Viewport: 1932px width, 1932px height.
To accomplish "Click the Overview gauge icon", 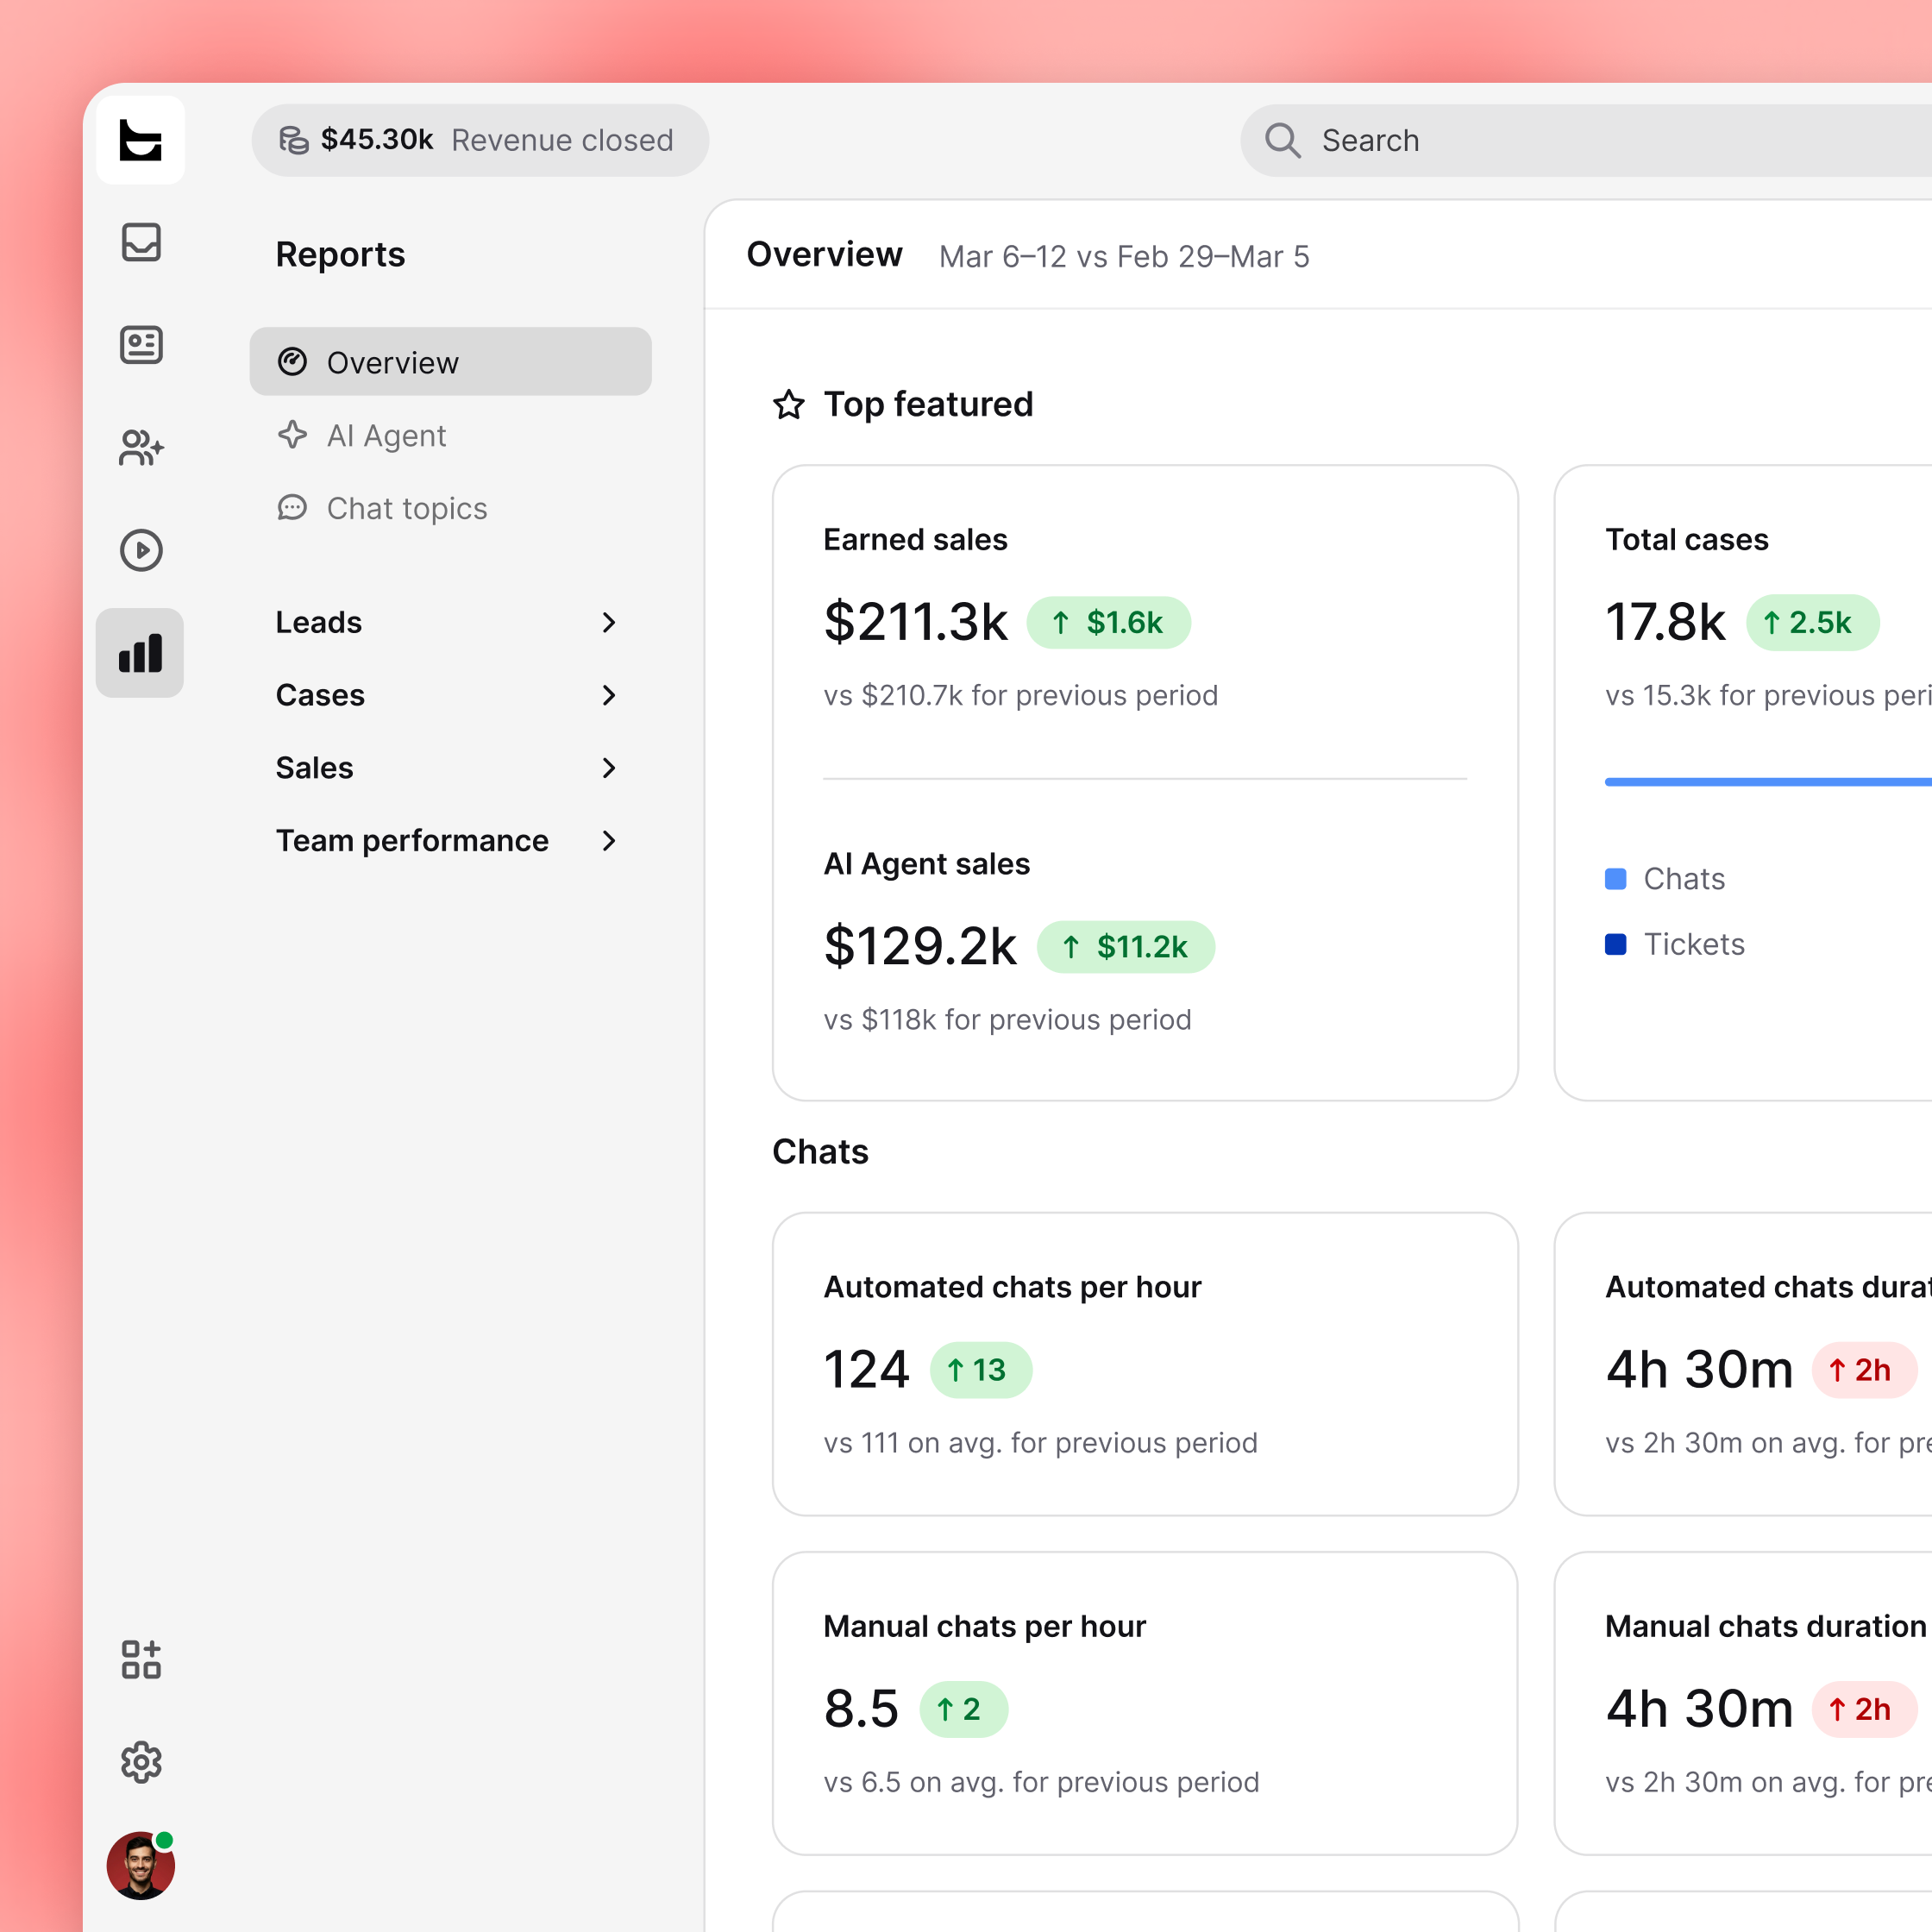I will point(292,362).
